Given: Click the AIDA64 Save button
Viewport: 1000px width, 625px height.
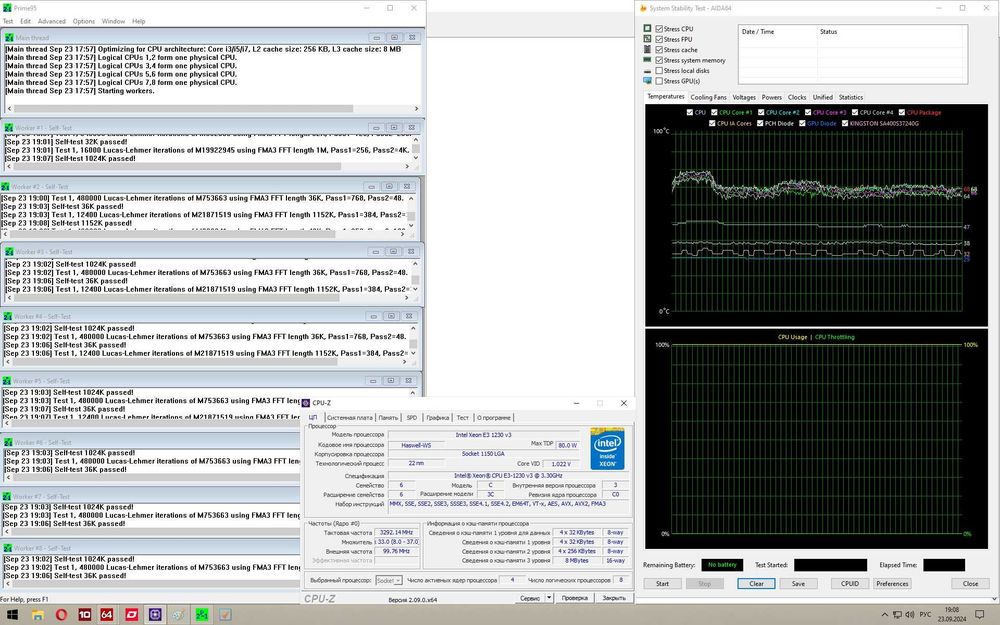Looking at the screenshot, I should tap(798, 584).
